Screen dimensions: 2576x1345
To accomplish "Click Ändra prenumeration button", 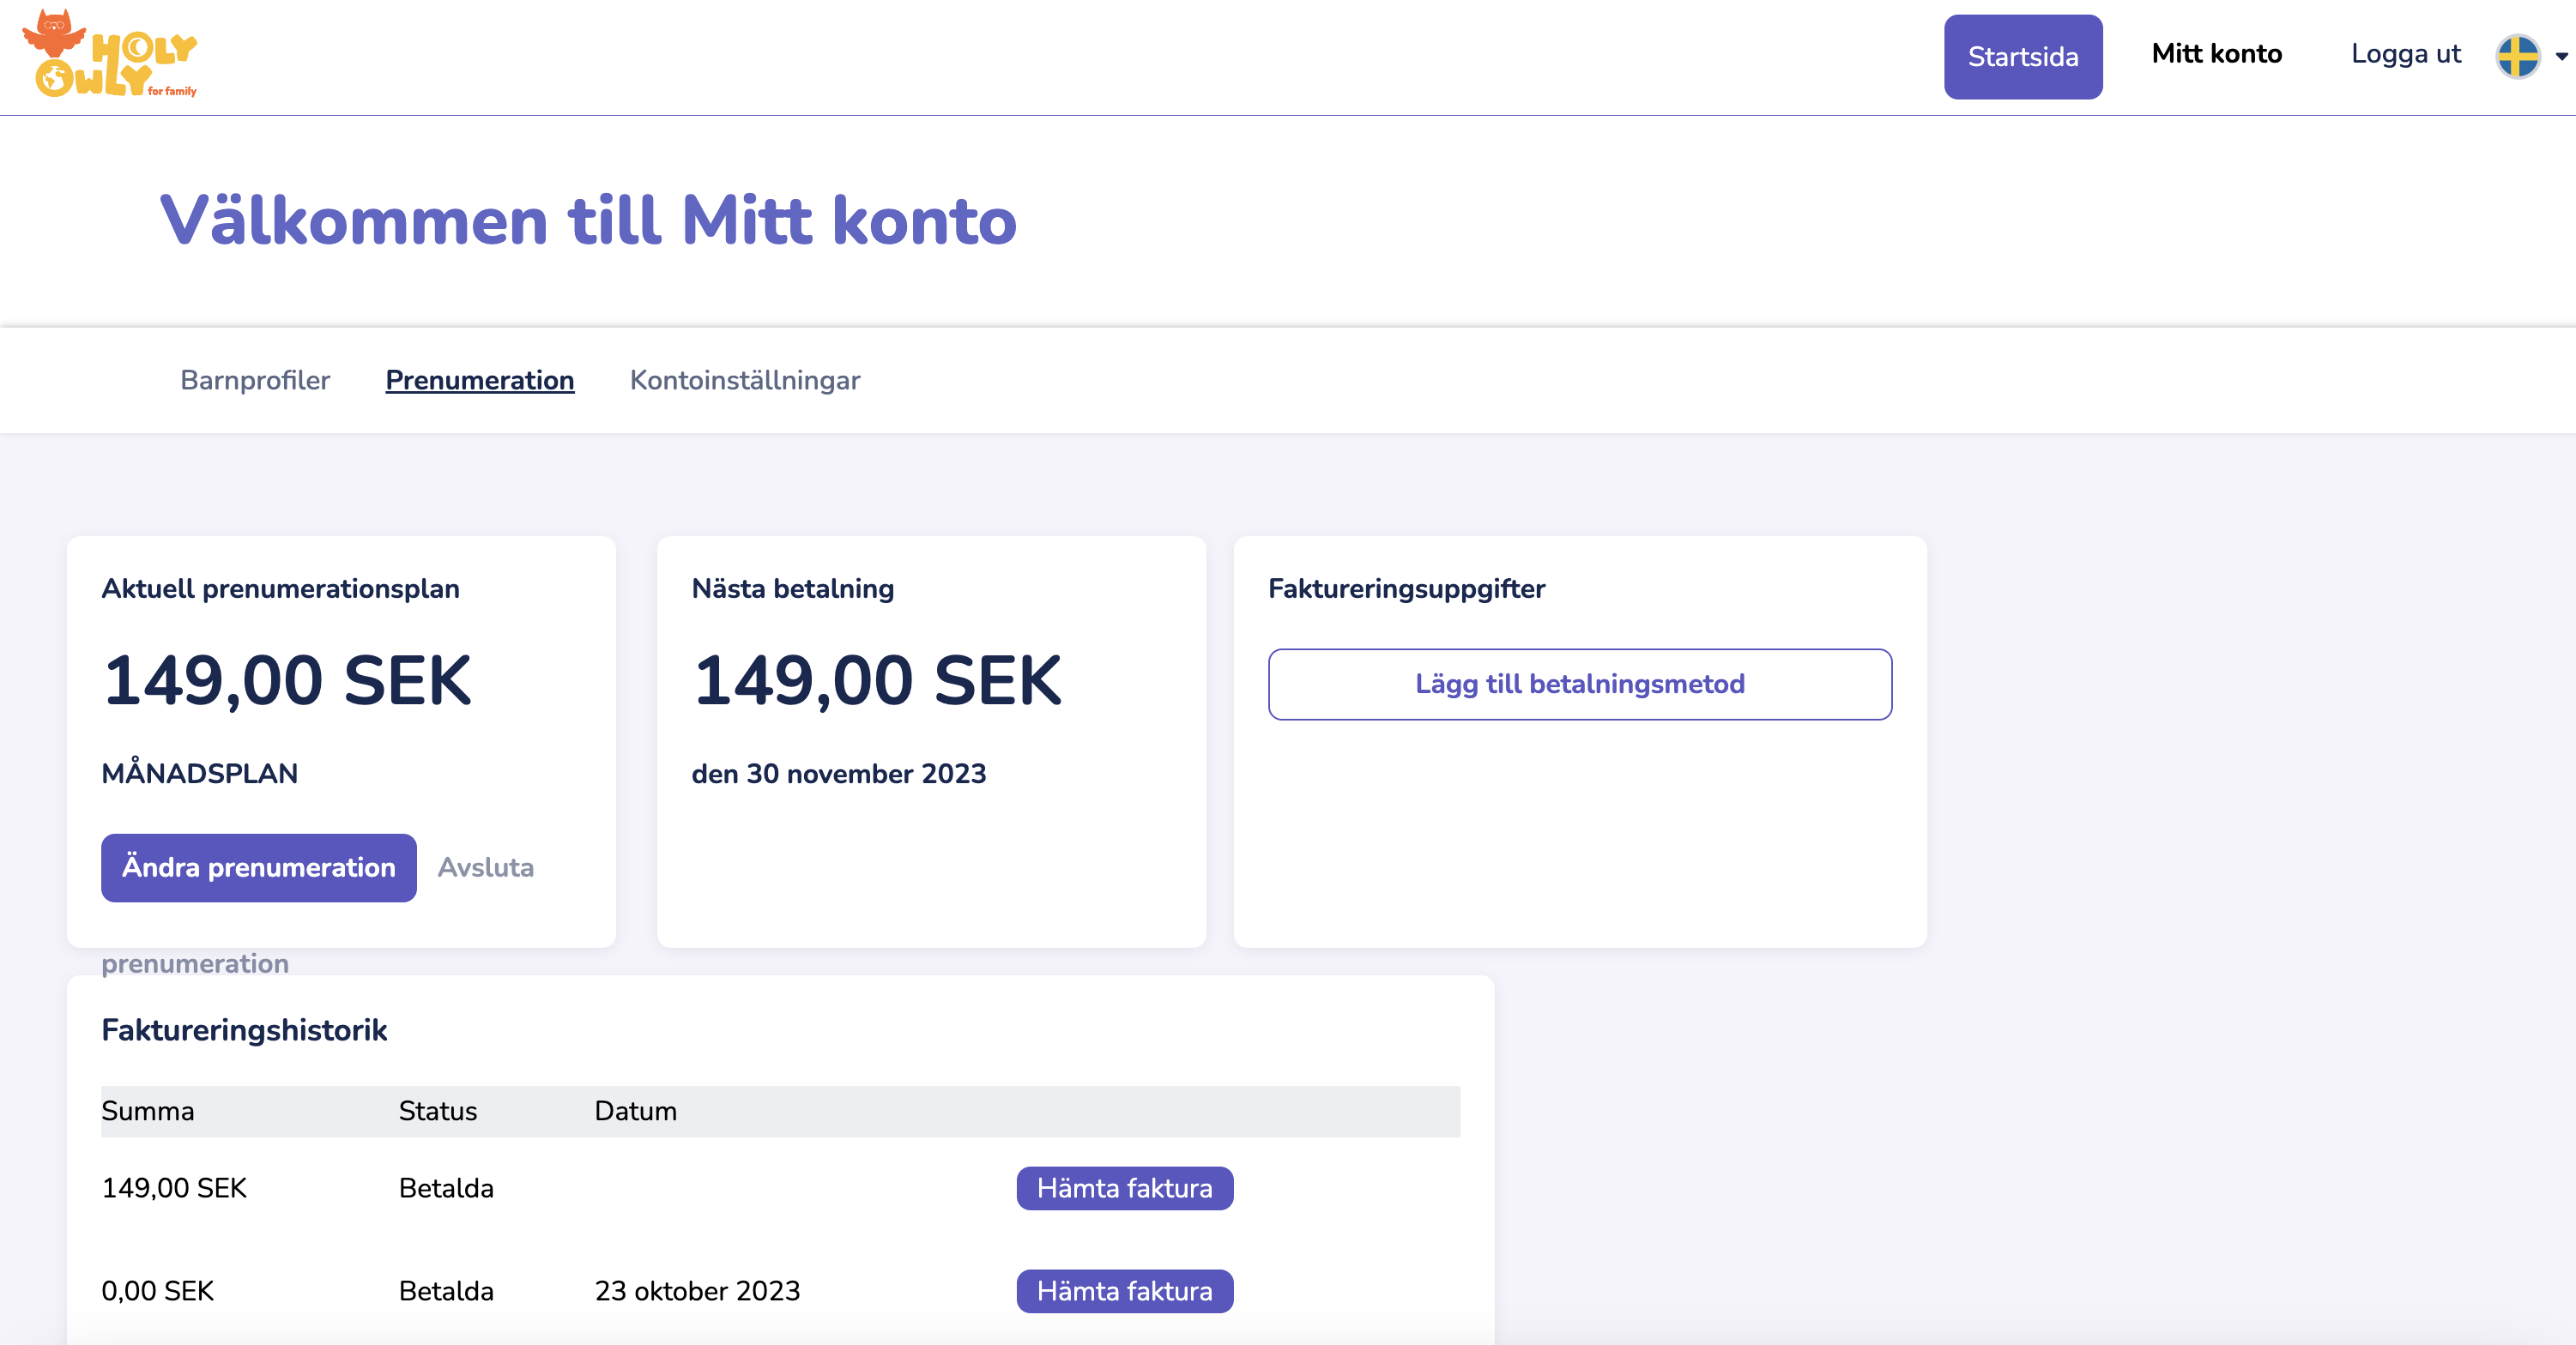I will 259,867.
